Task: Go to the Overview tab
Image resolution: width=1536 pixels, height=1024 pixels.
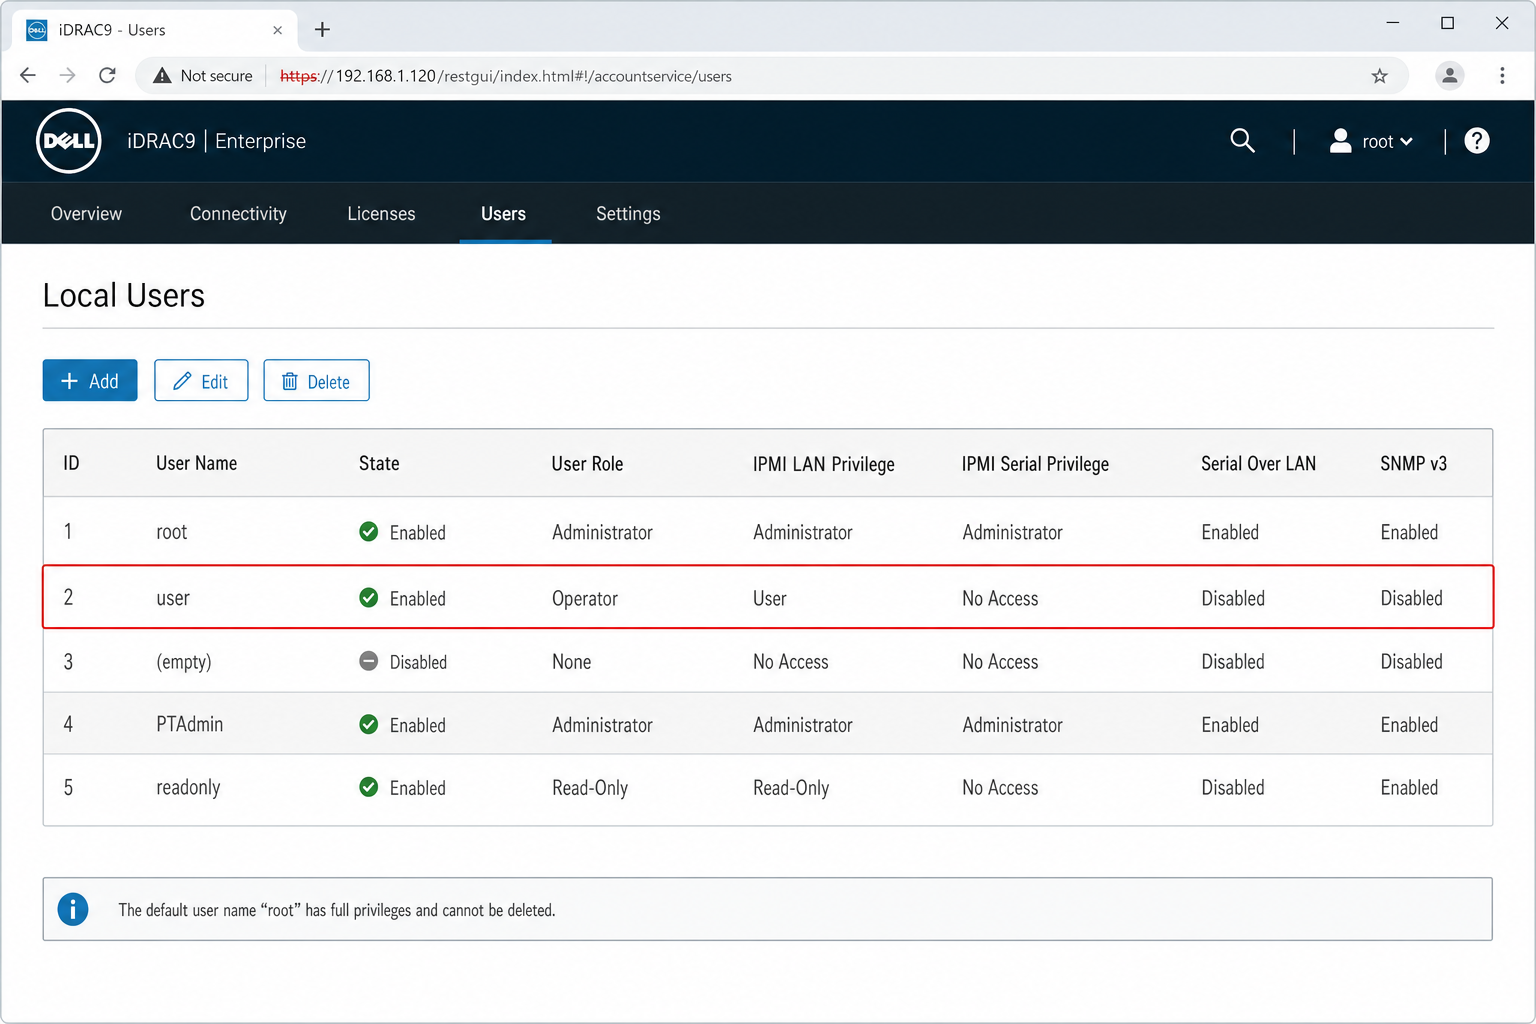Action: click(86, 213)
